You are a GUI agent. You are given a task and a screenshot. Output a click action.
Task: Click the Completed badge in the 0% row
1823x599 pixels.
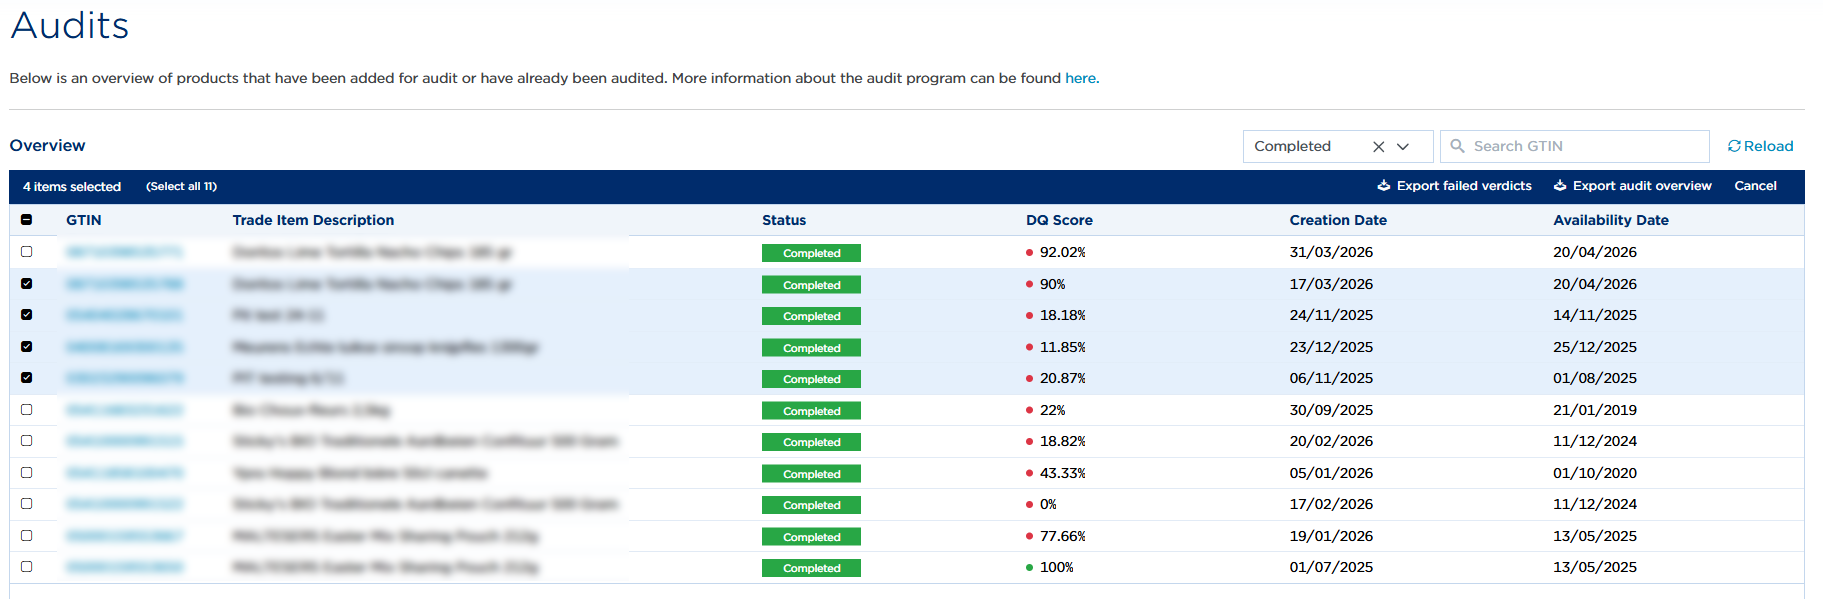click(811, 505)
